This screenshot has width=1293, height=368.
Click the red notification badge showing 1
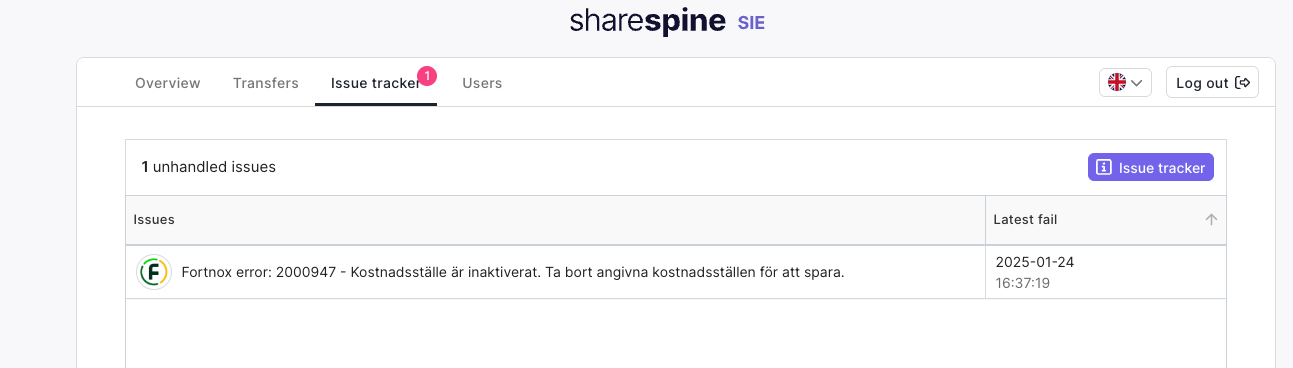point(427,75)
